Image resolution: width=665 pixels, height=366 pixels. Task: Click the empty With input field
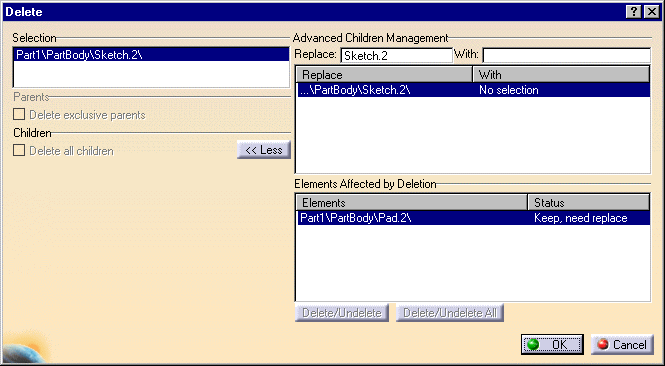click(567, 56)
